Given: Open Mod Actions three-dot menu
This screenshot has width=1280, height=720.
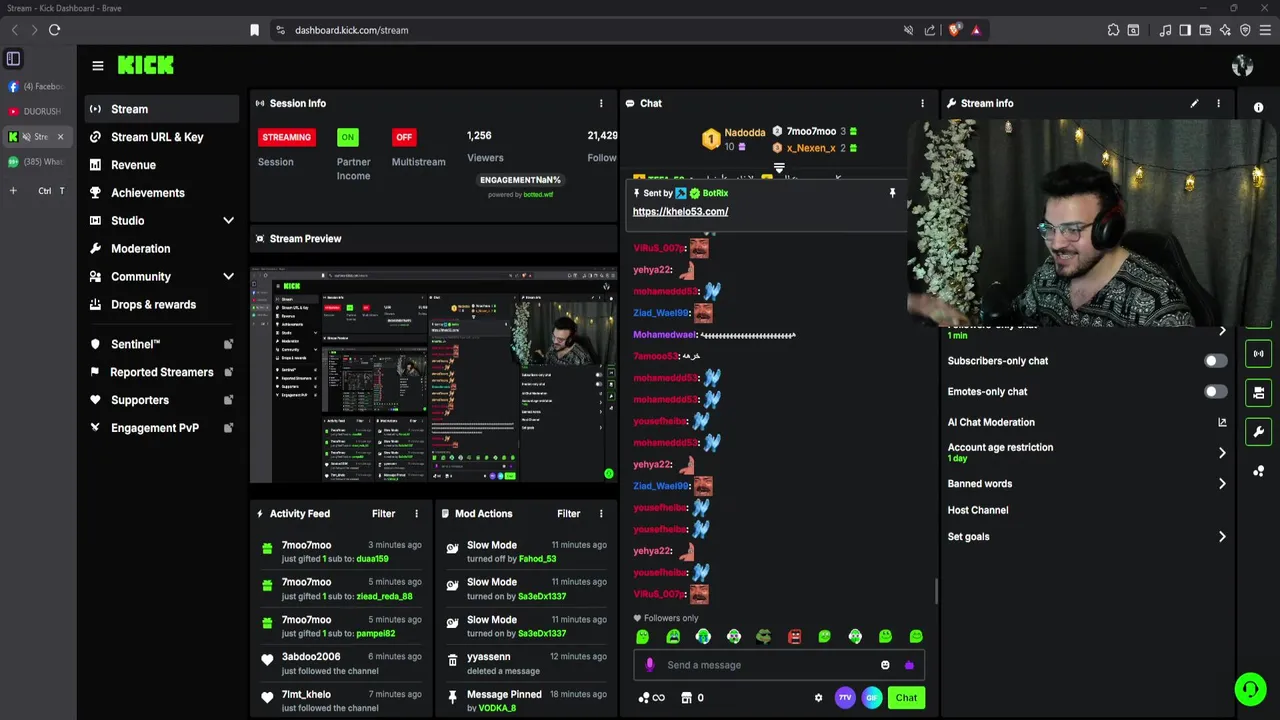Looking at the screenshot, I should pyautogui.click(x=601, y=514).
